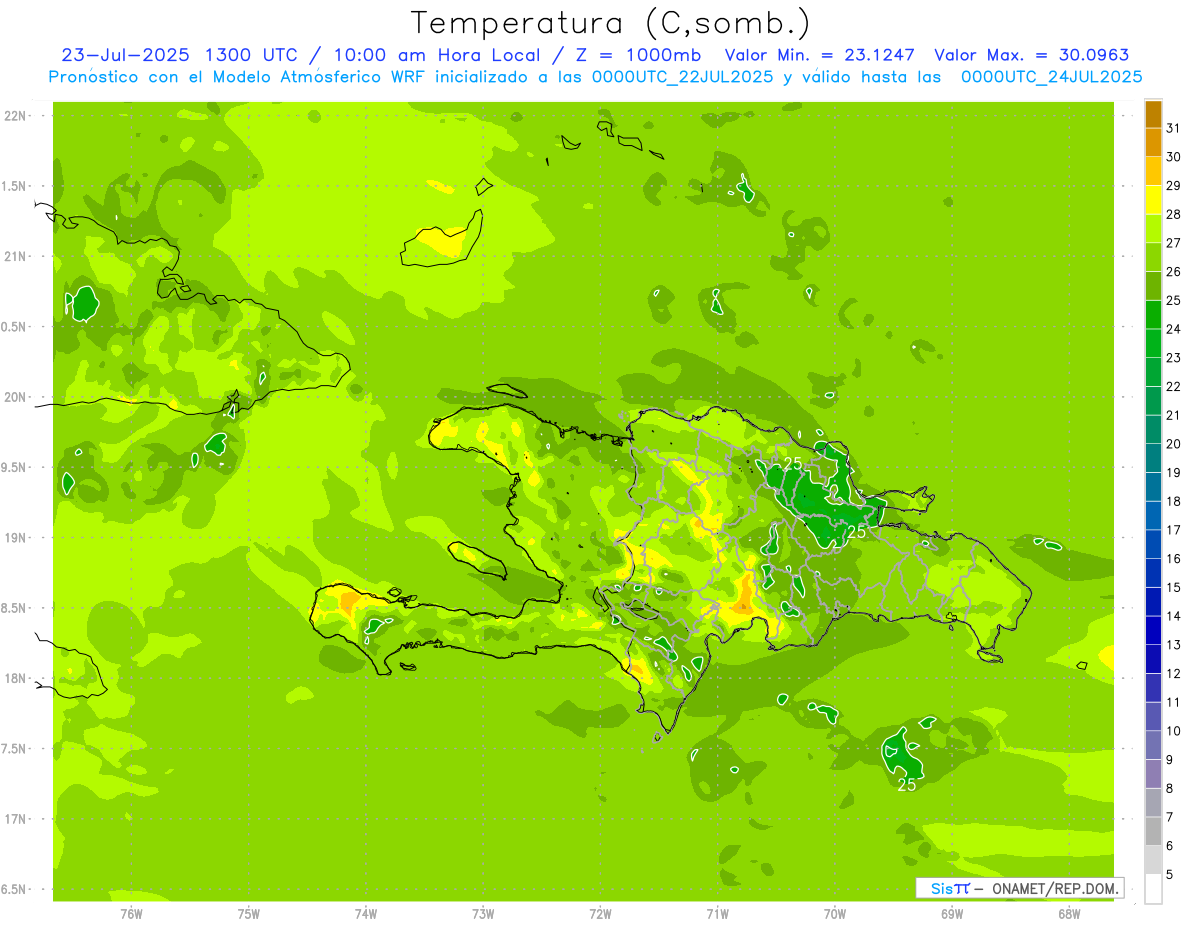1200x927 pixels.
Task: Select the "Z = 1000mb" level text
Action: pos(638,55)
